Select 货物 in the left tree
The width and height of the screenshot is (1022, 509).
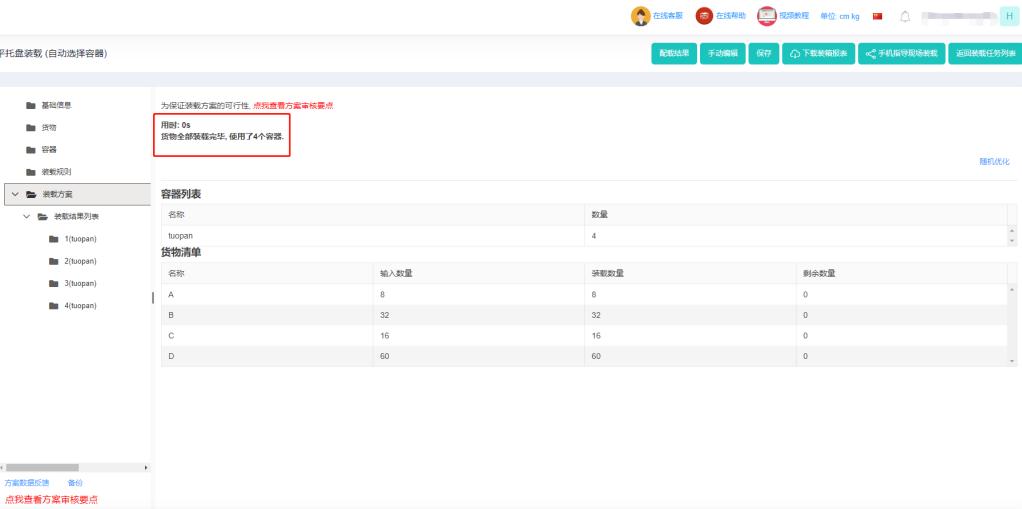pyautogui.click(x=48, y=127)
